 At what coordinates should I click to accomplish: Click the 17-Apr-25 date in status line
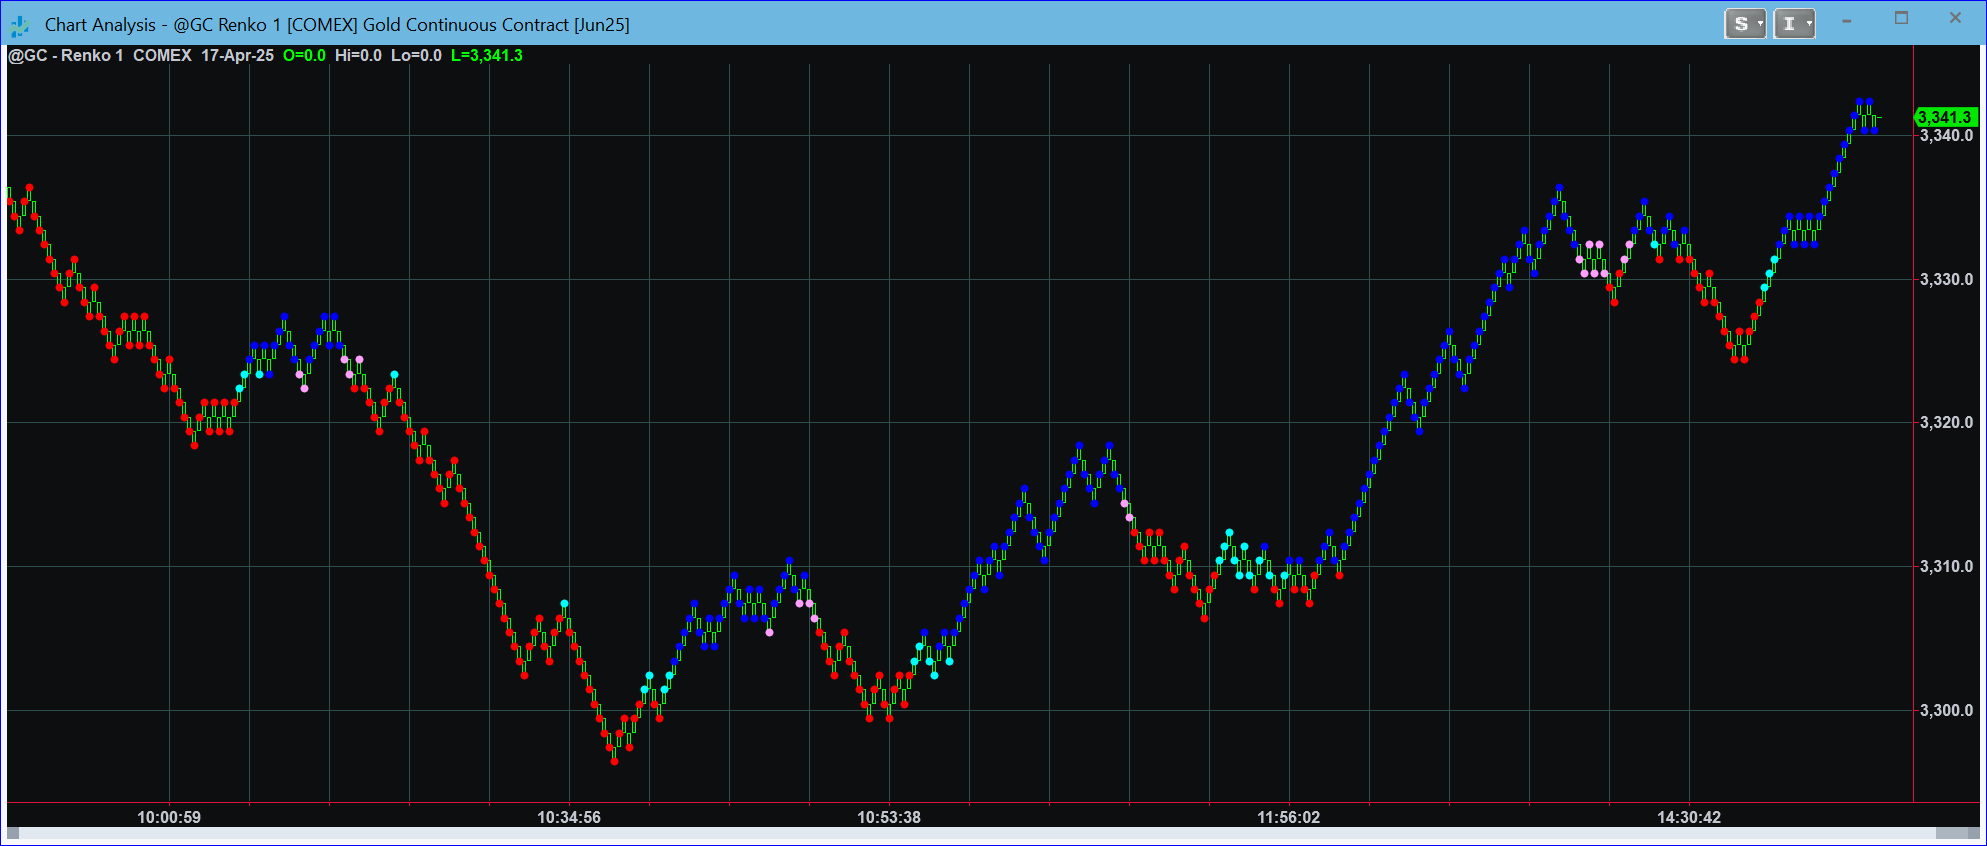tap(237, 56)
